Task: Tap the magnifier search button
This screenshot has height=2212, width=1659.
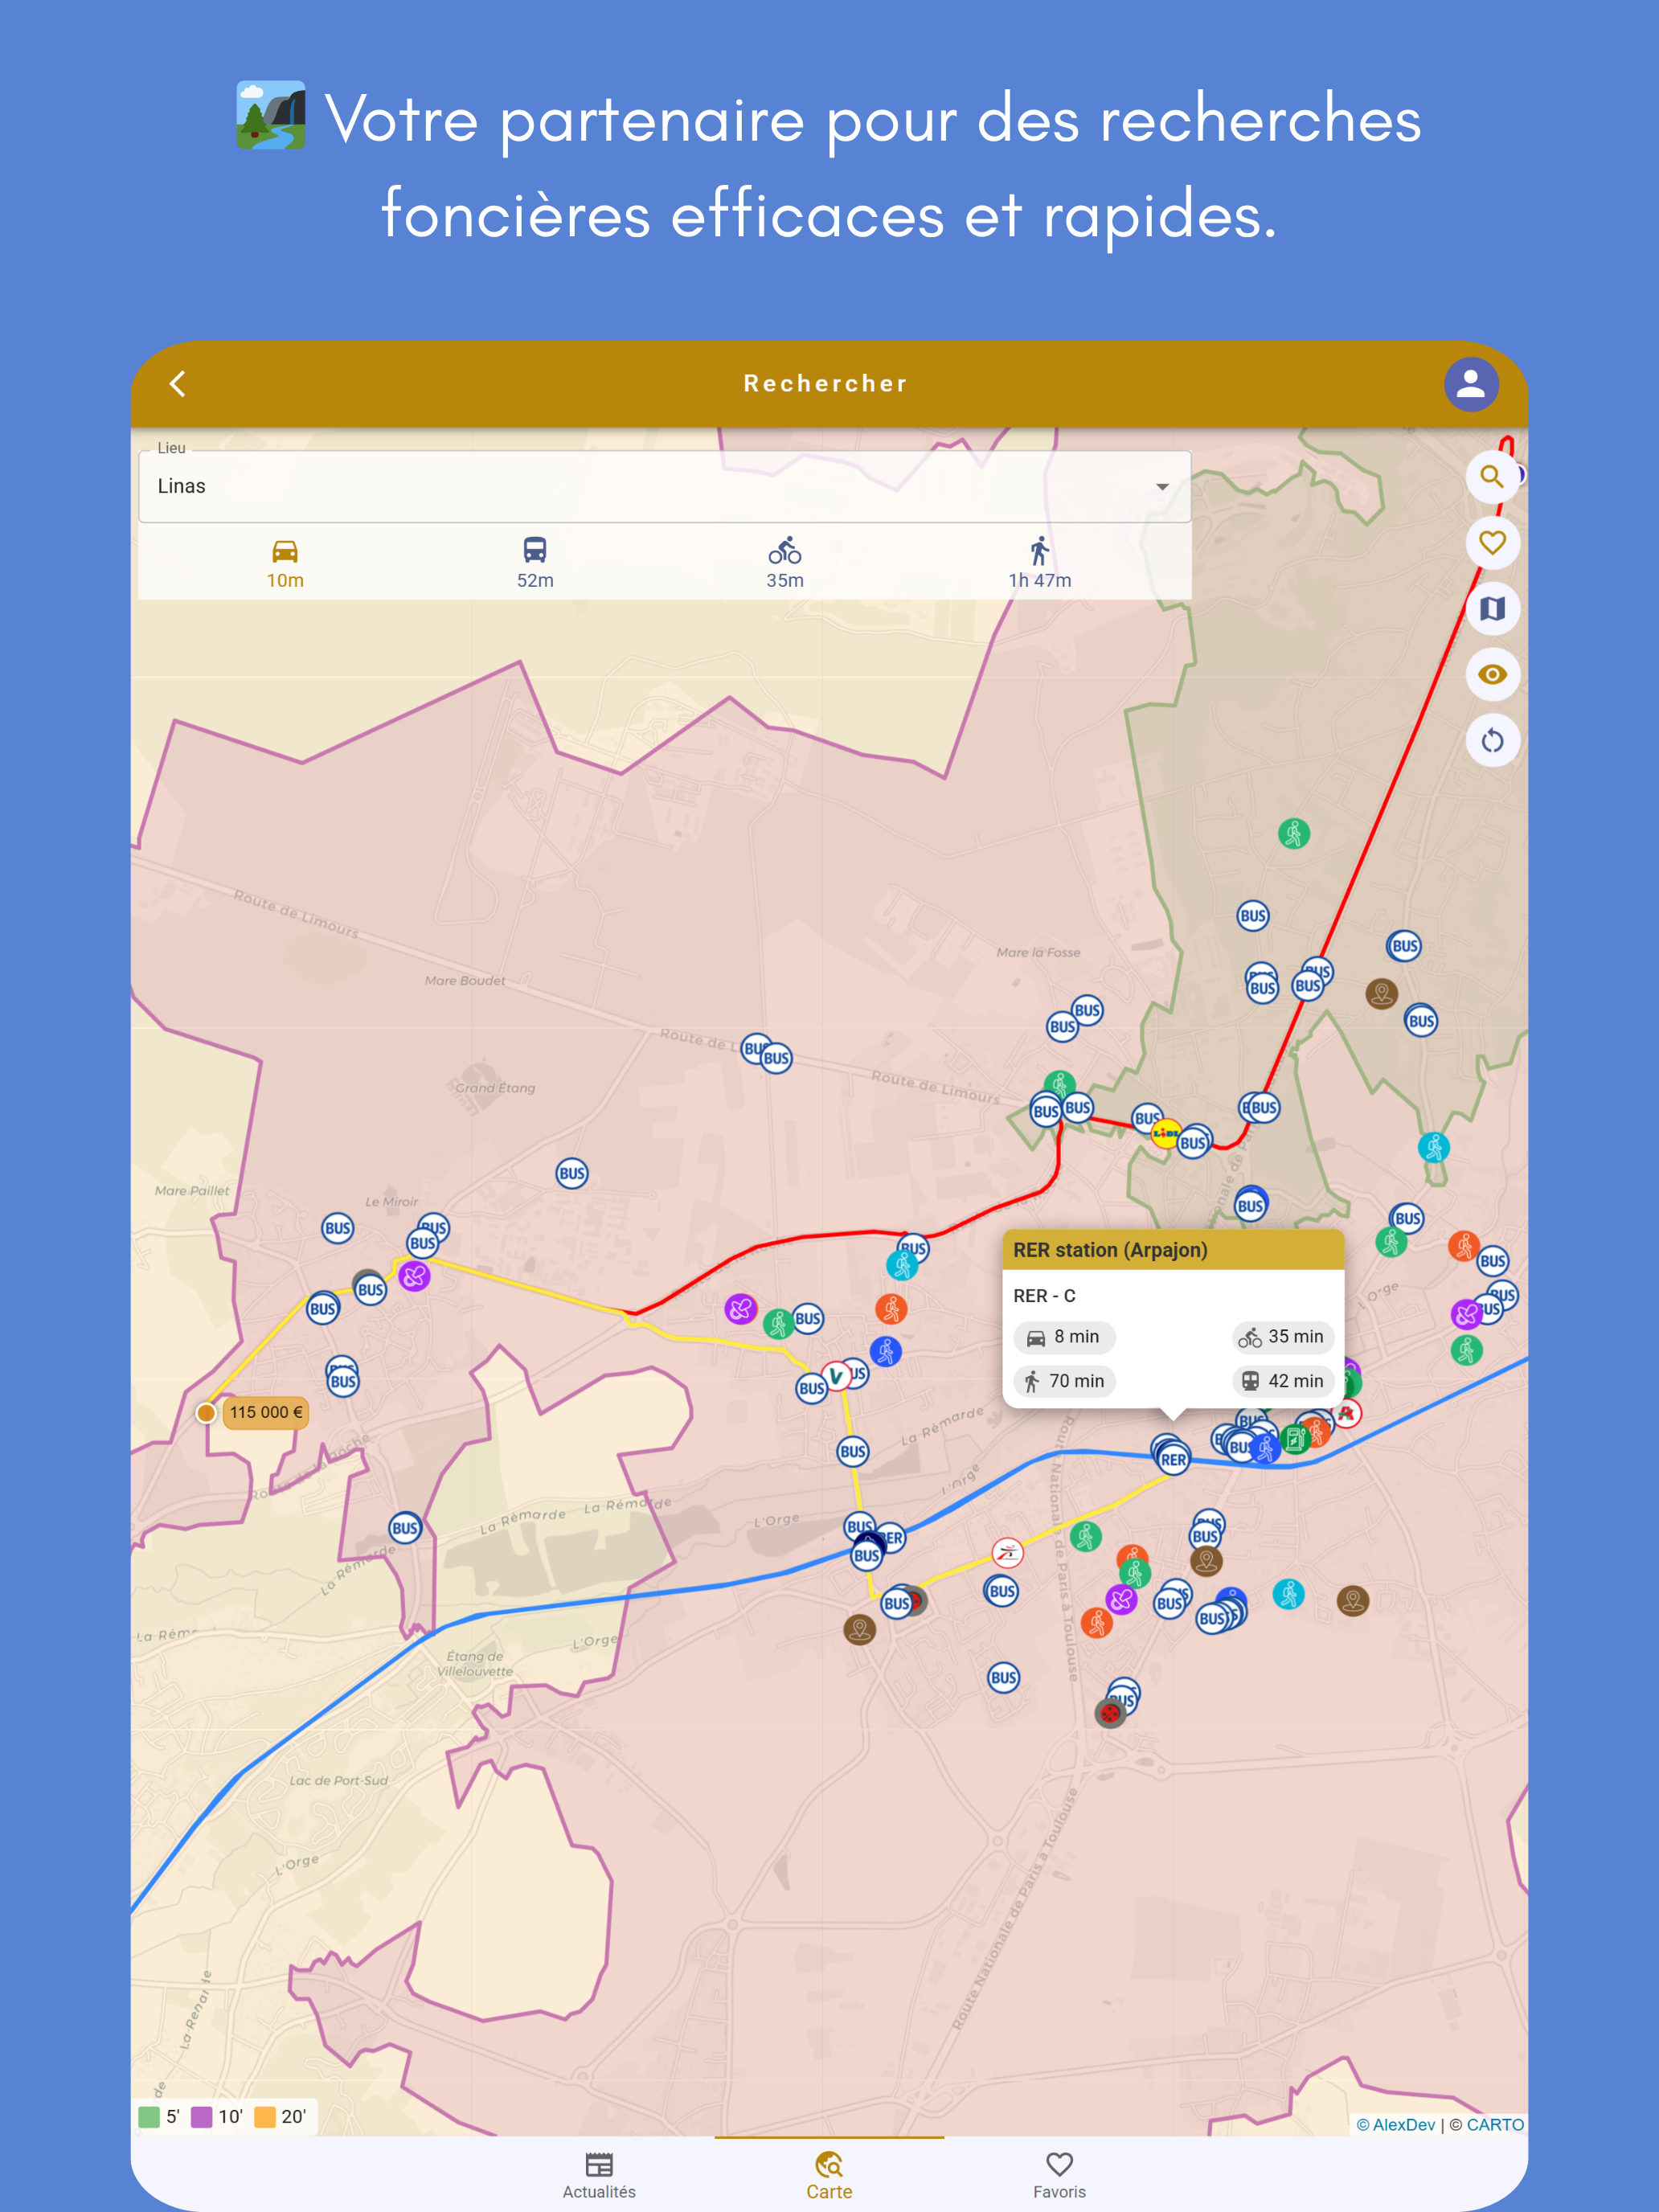Action: pyautogui.click(x=1492, y=477)
